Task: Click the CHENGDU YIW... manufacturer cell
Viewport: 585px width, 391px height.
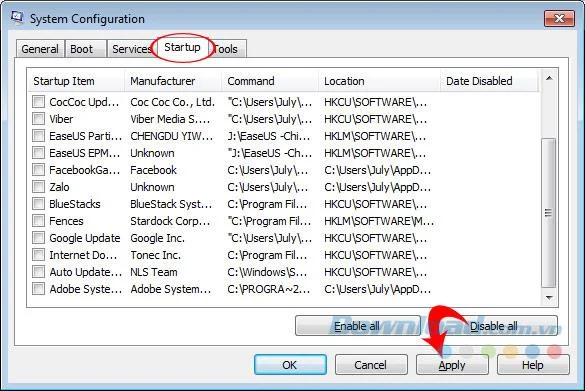Action: pos(172,136)
